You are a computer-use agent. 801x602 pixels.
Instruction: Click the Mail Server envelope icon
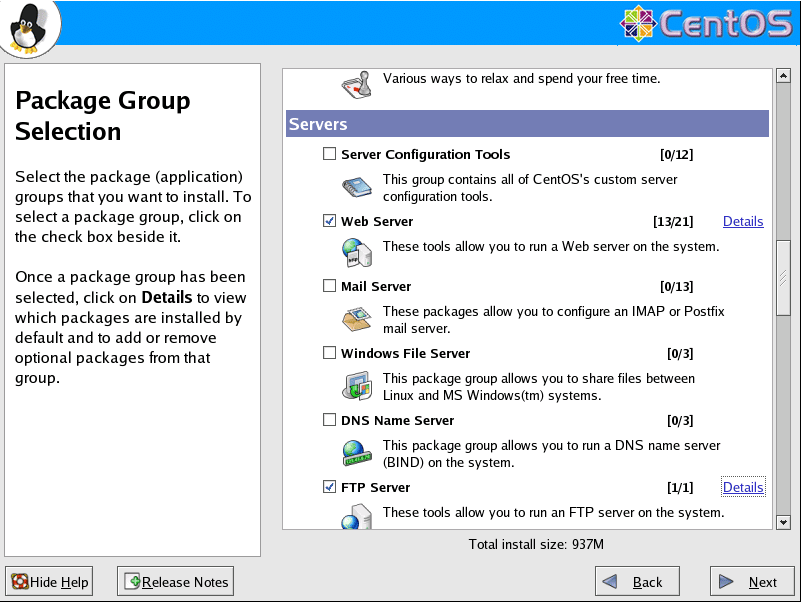click(x=357, y=319)
